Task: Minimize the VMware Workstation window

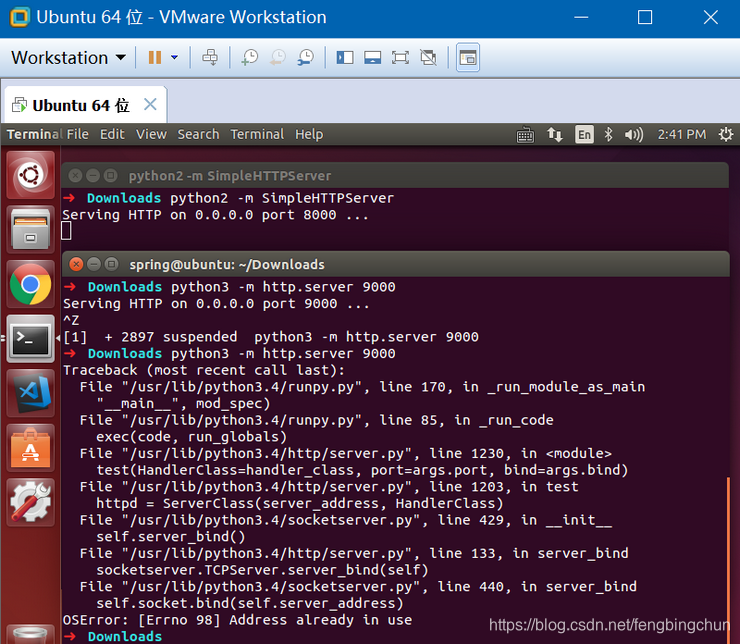Action: (x=581, y=17)
